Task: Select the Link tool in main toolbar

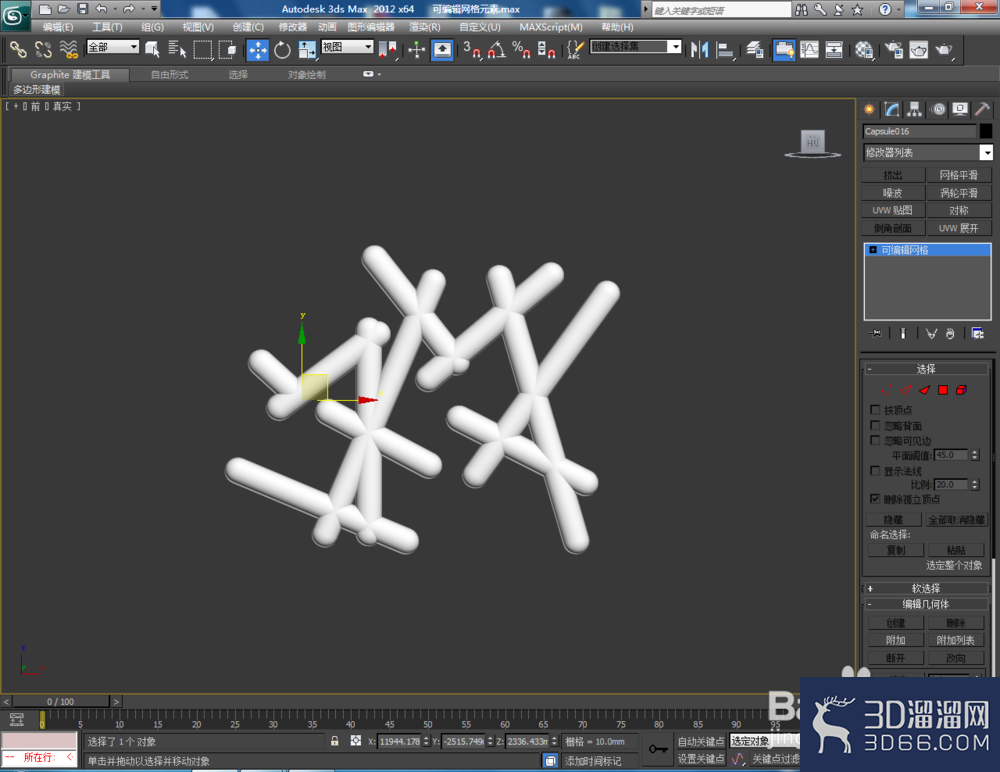Action: coord(18,49)
